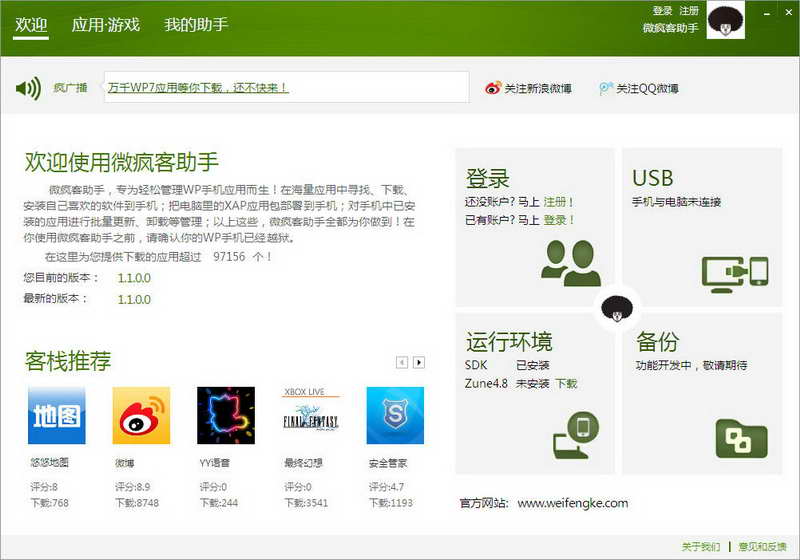Show next 客栈推荐 apps with right arrow
This screenshot has width=800, height=560.
tap(419, 362)
